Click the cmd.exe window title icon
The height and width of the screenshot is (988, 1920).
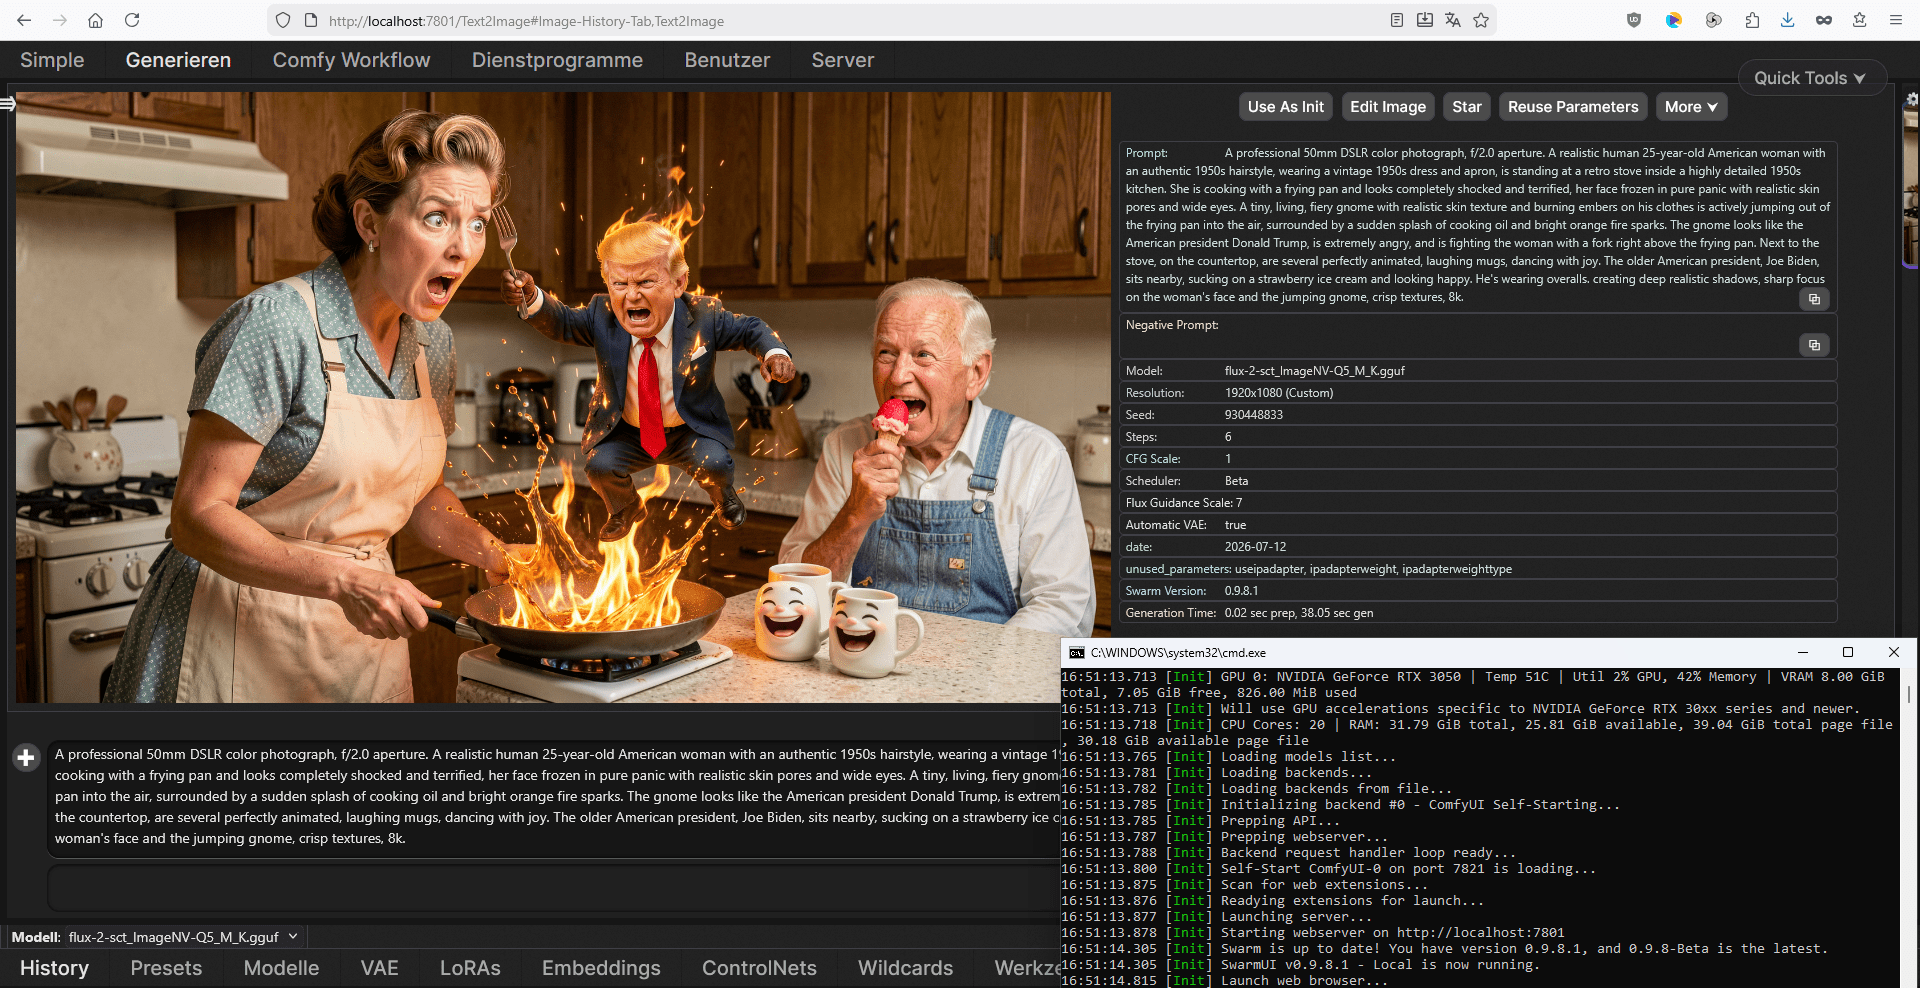[x=1076, y=653]
